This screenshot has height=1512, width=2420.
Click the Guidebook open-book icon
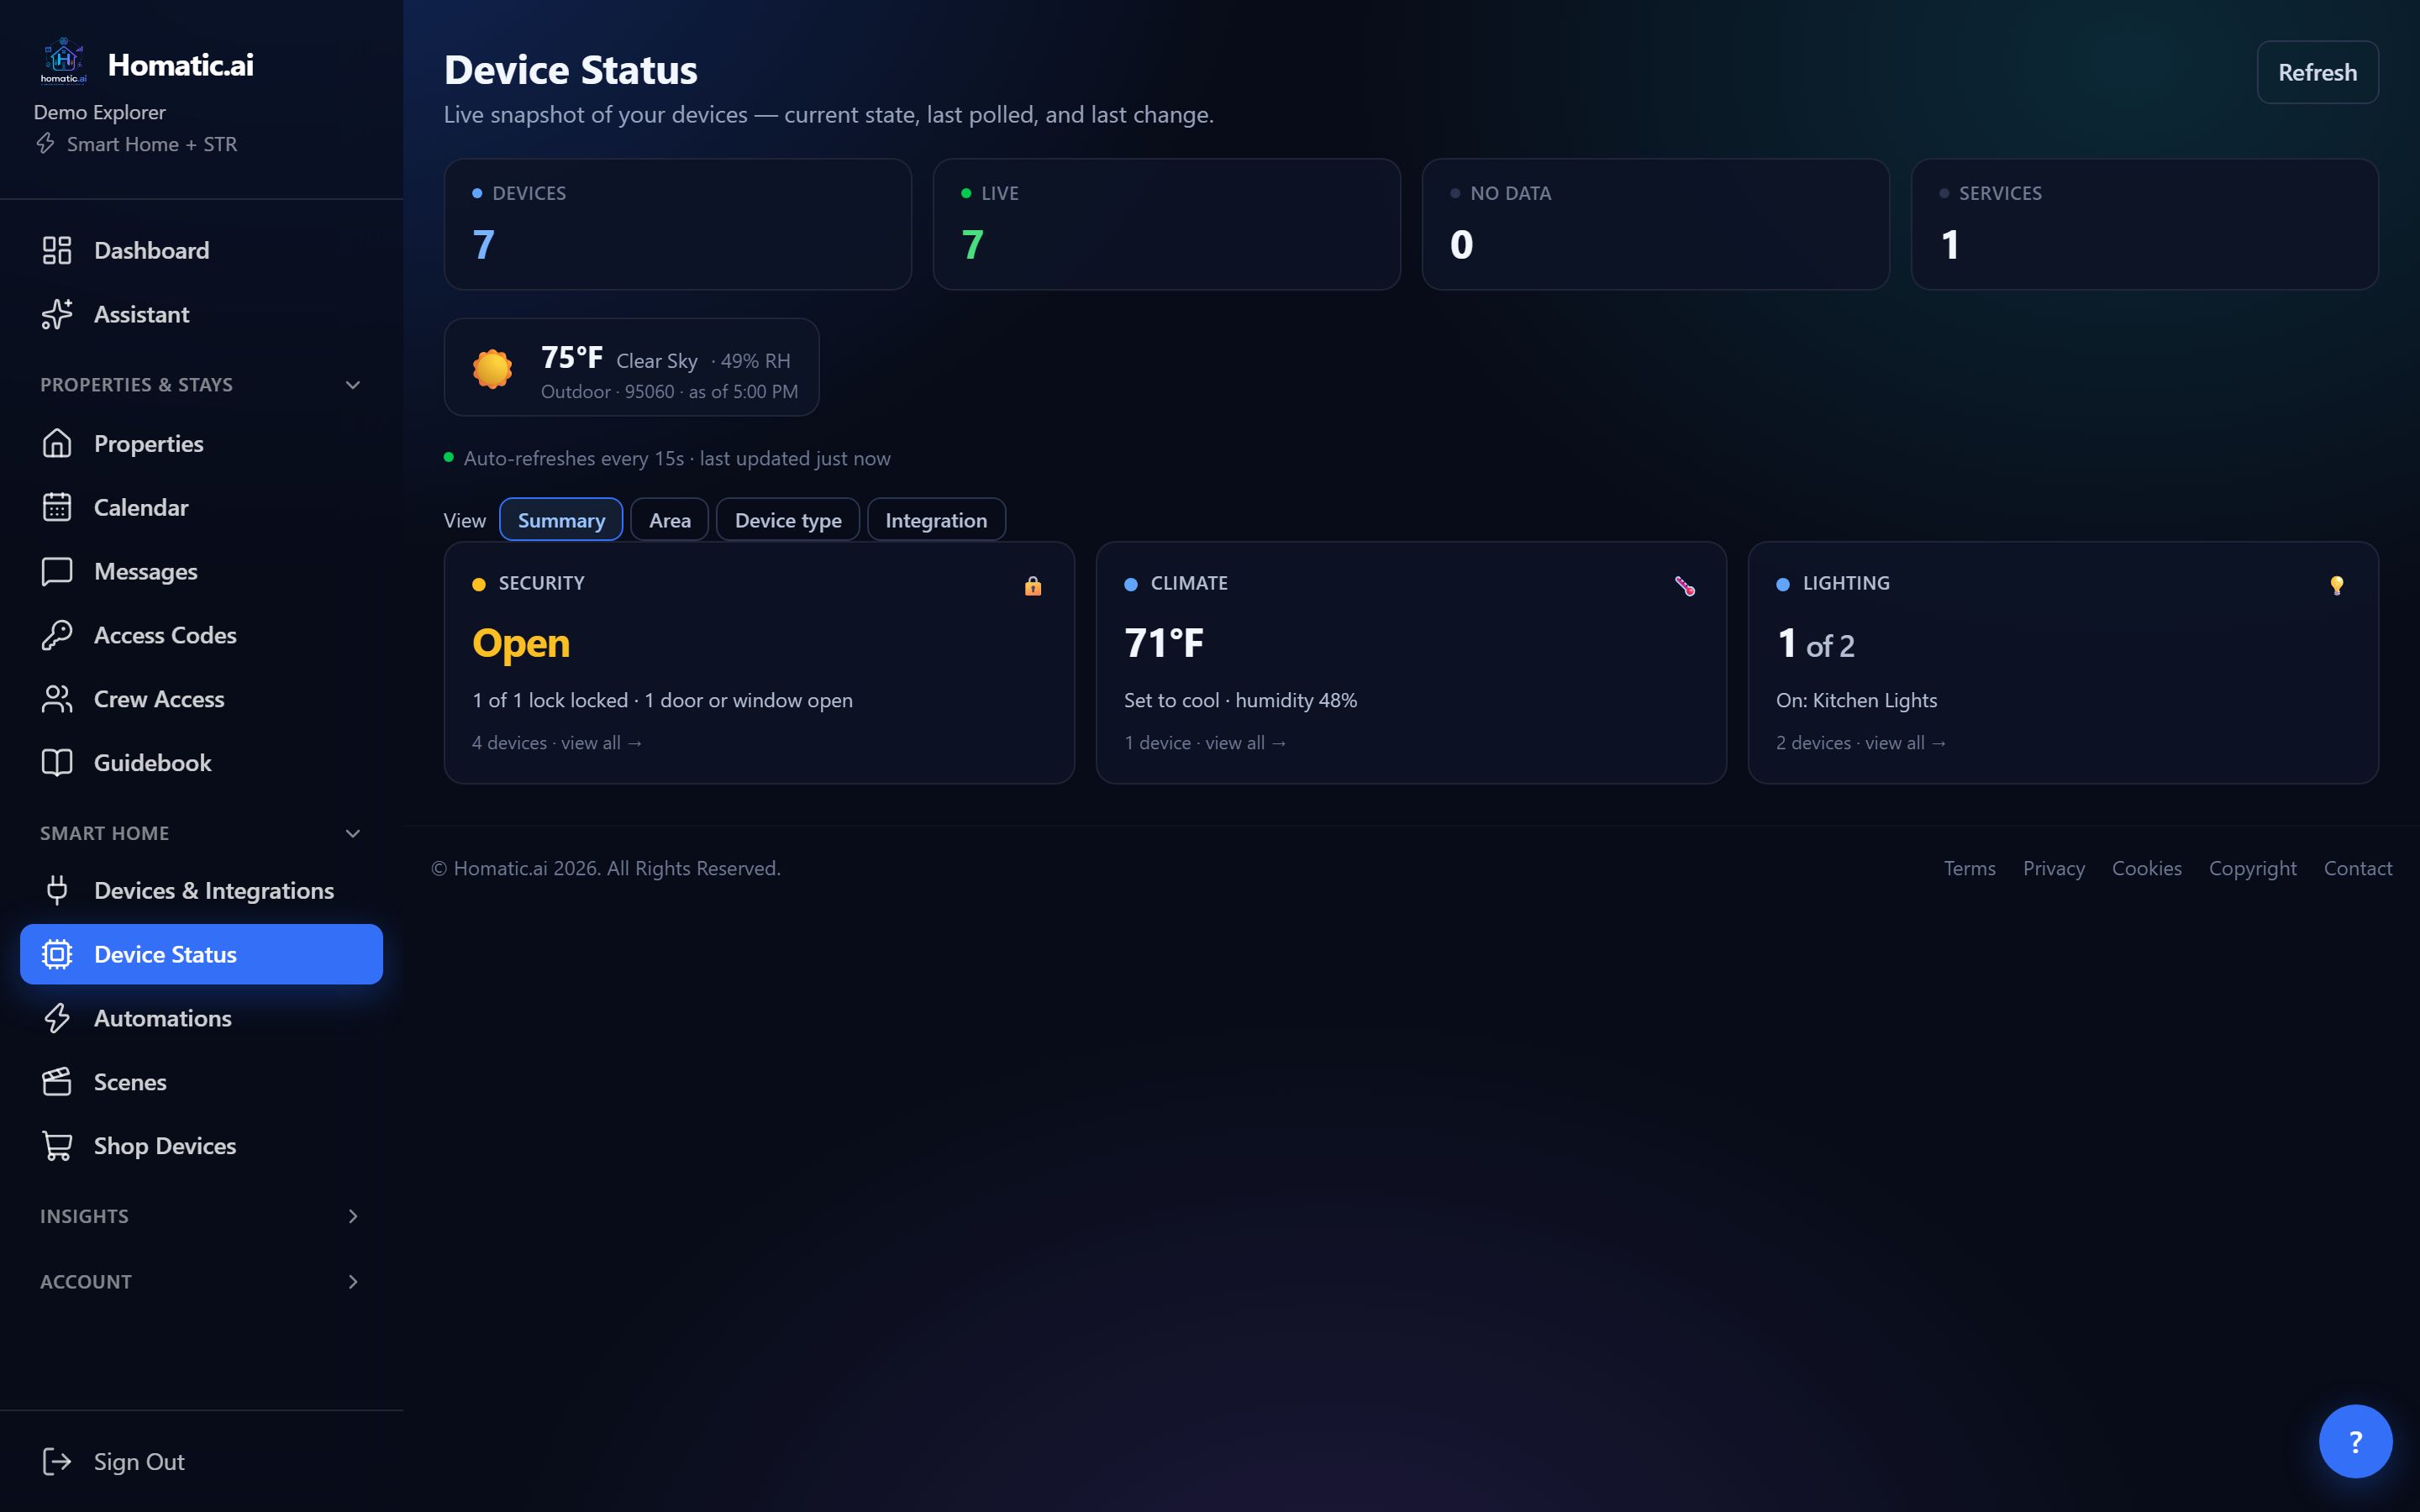coord(57,763)
